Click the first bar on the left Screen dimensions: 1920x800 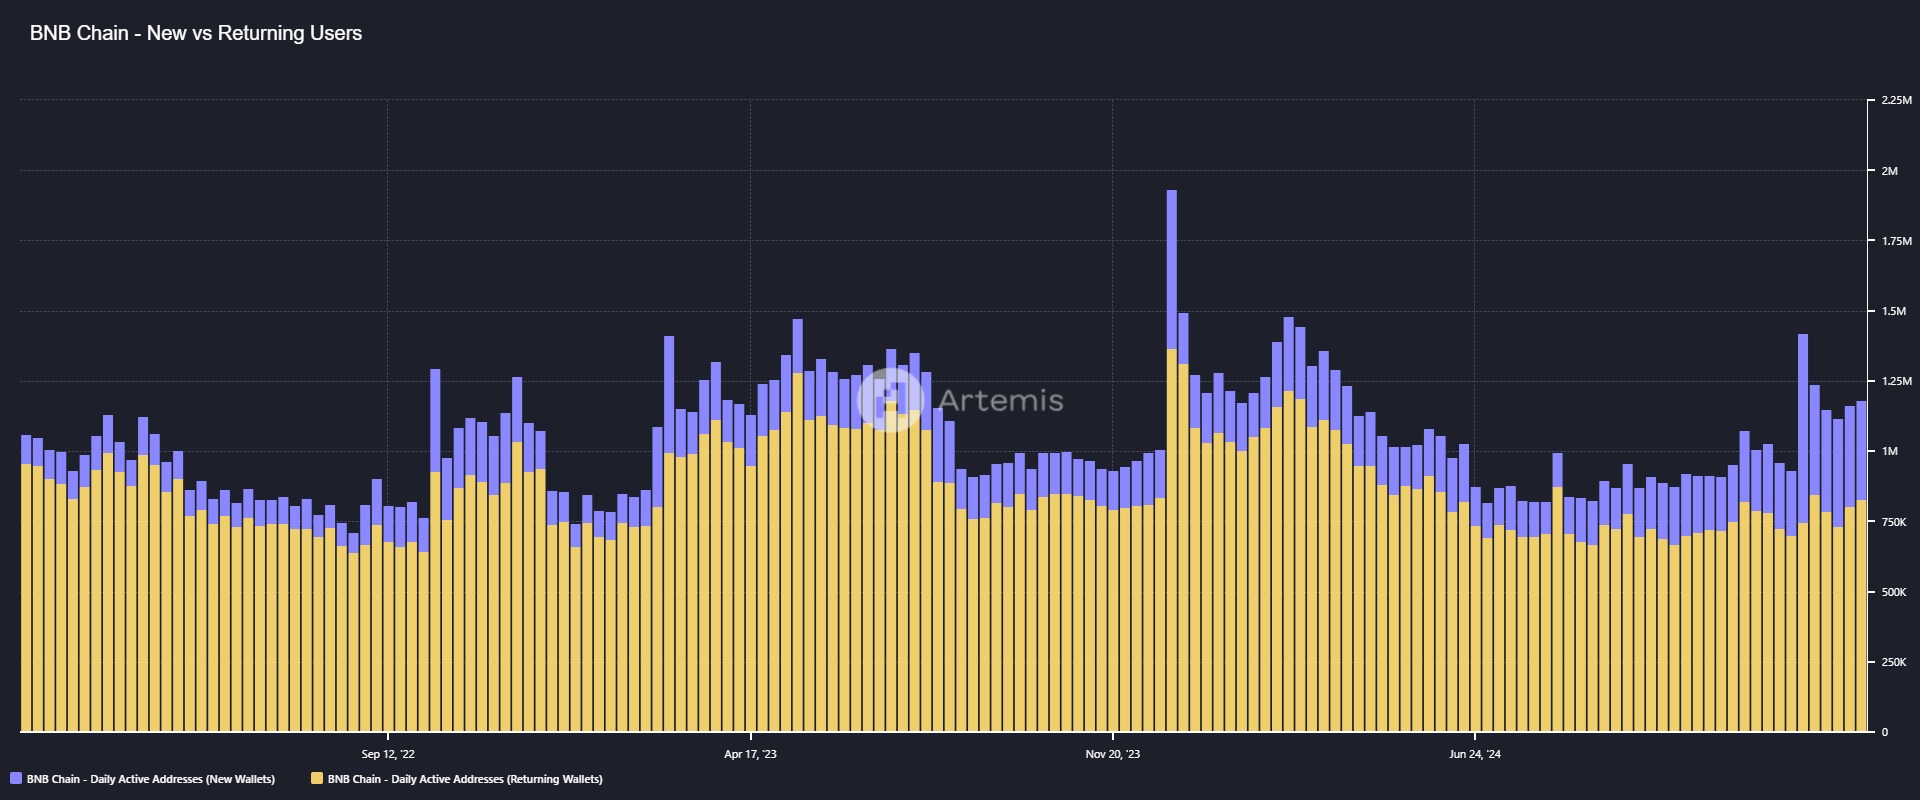[26, 600]
